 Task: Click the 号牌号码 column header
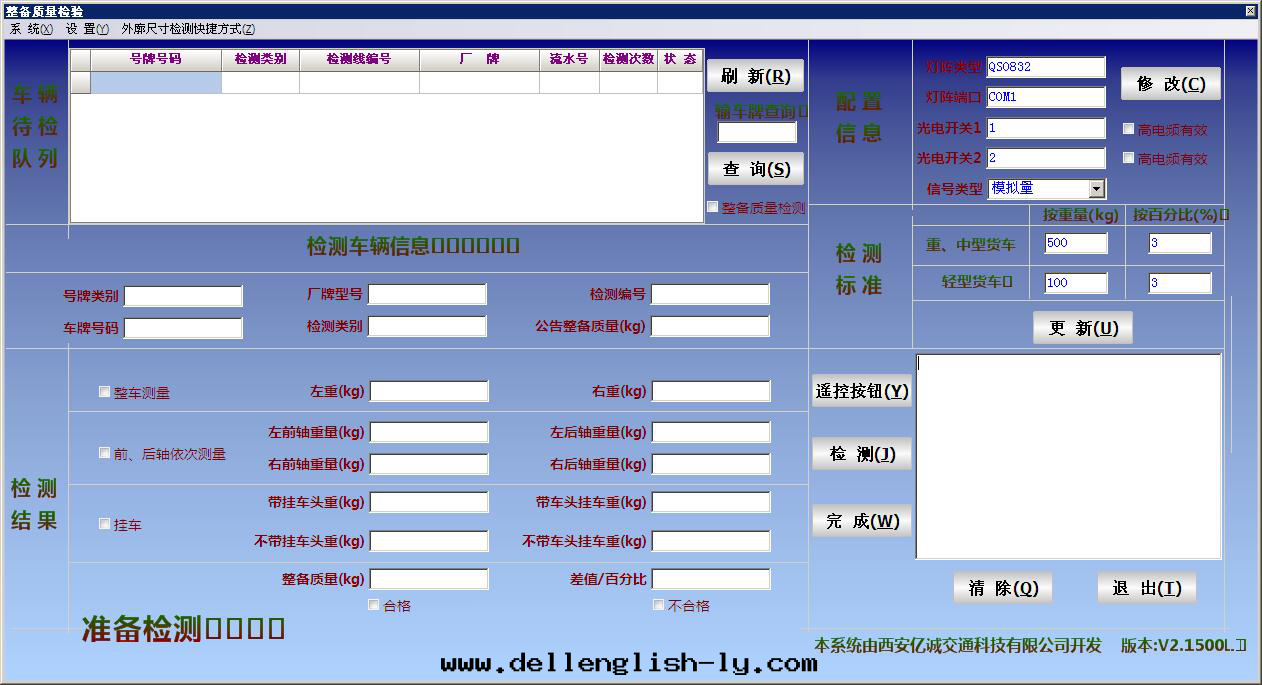(155, 59)
